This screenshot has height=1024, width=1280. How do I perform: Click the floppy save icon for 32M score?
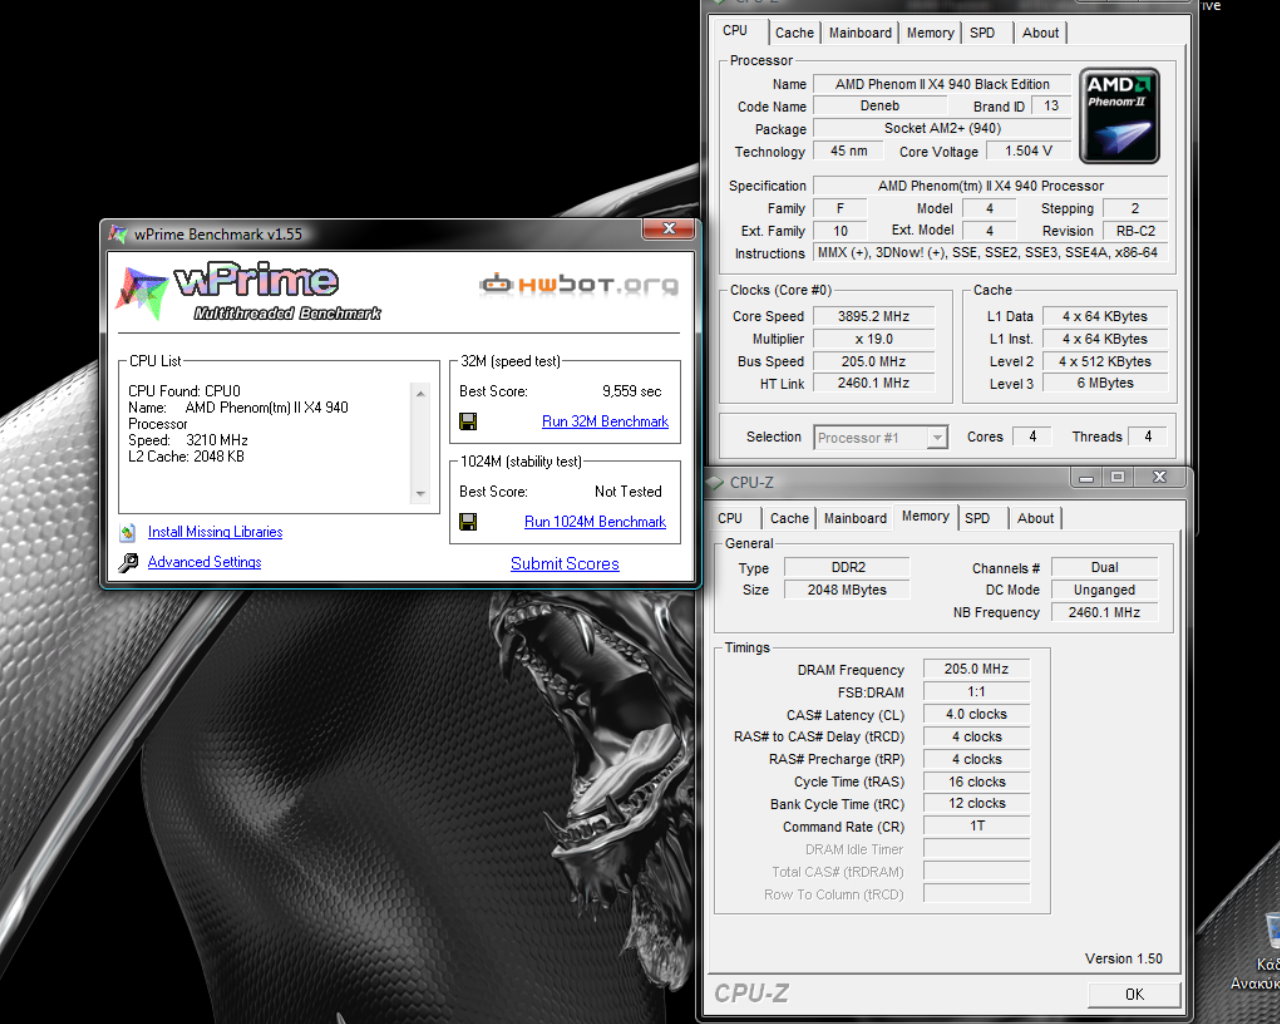[x=468, y=422]
